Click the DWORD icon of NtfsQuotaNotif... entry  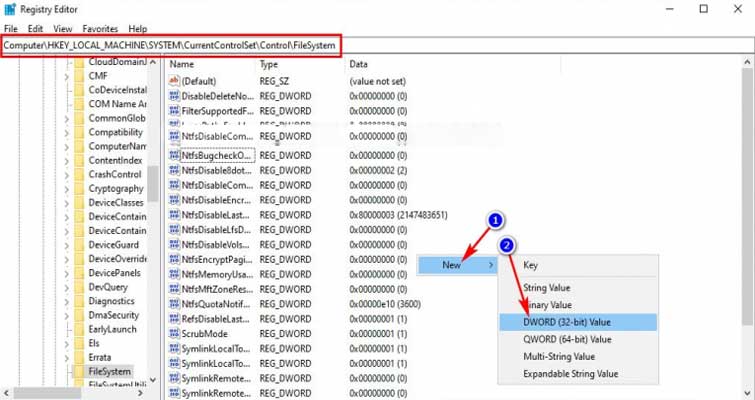pos(174,304)
